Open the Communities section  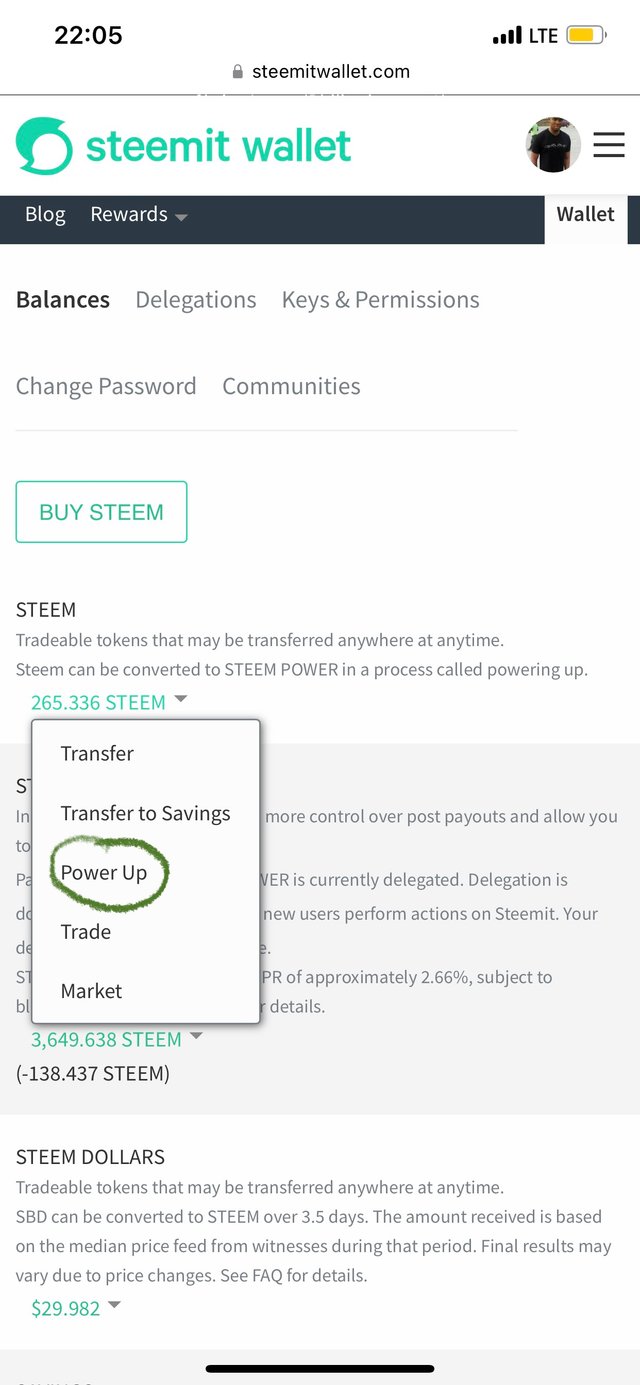(x=291, y=387)
